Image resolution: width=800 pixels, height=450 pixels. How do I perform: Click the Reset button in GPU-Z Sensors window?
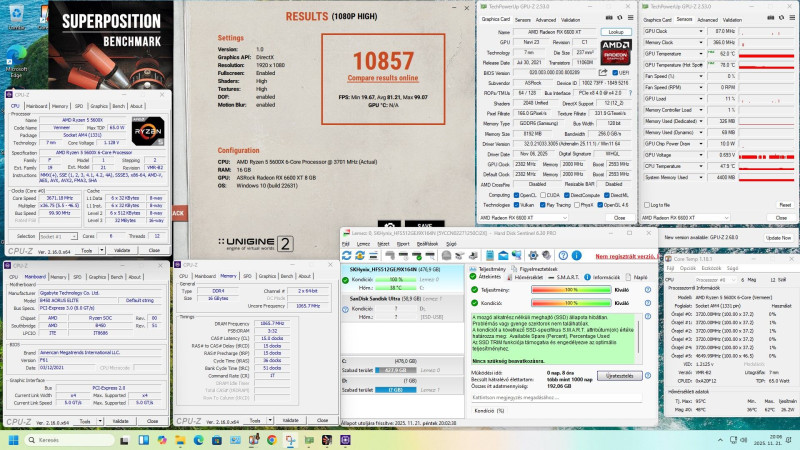tap(785, 205)
